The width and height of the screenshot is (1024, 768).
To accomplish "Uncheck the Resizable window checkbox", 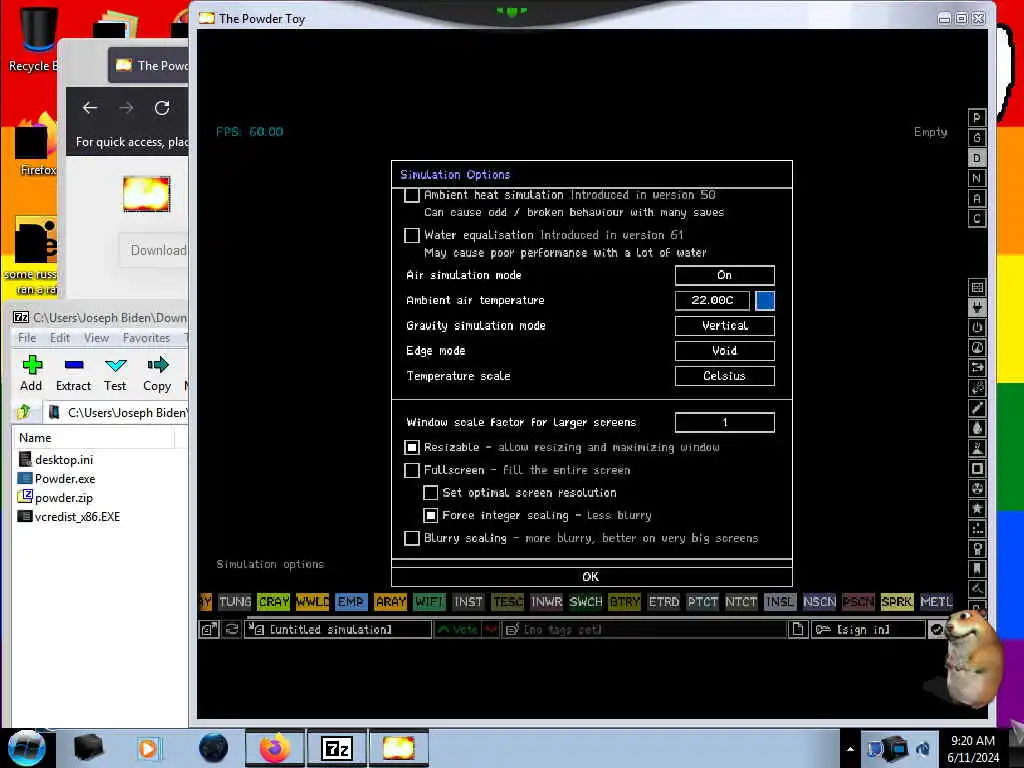I will click(411, 447).
